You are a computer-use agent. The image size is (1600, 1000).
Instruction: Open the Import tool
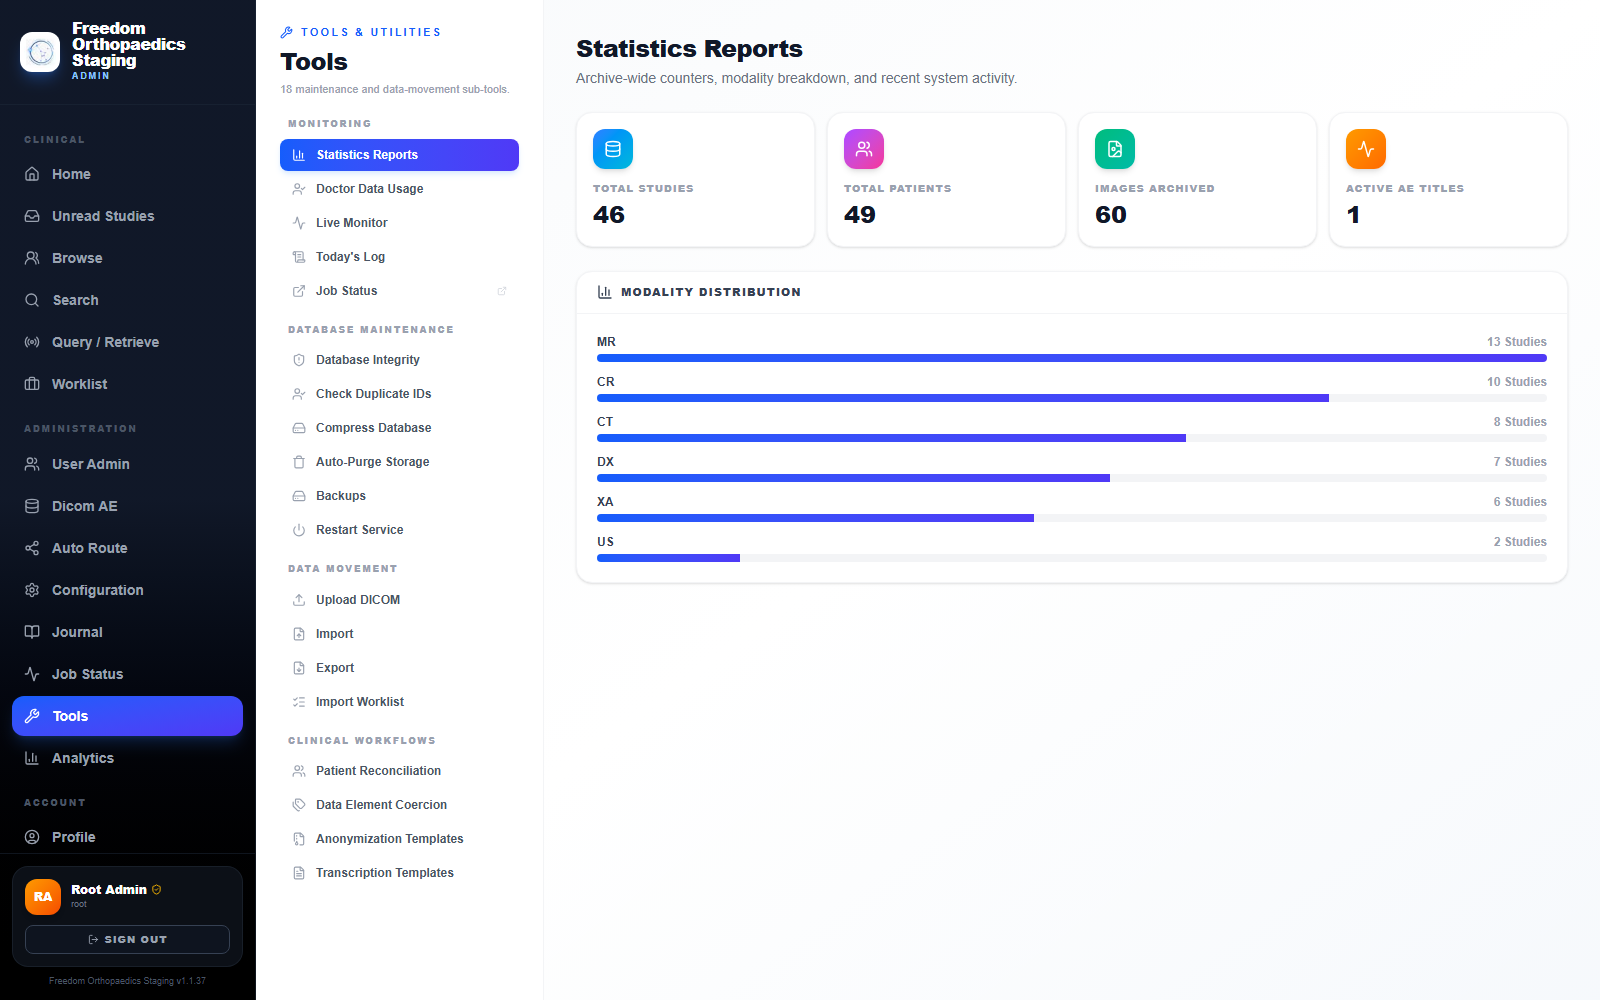pos(399,634)
